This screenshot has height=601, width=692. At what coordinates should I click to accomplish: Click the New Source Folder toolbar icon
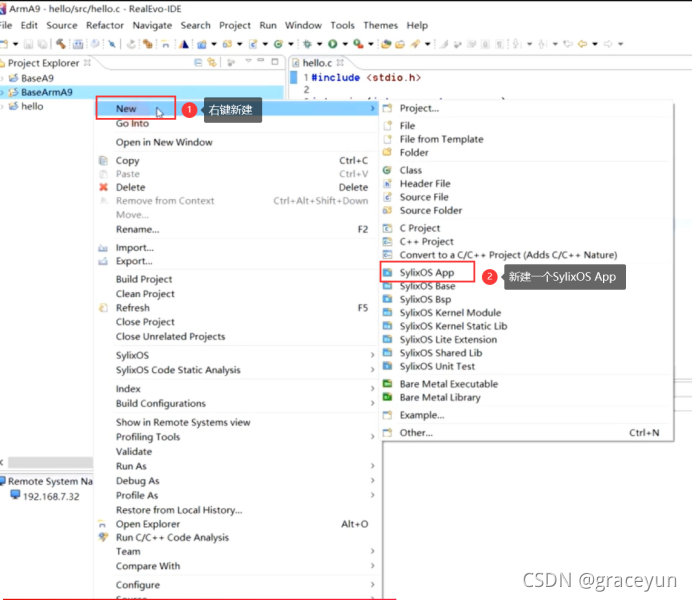point(227,44)
